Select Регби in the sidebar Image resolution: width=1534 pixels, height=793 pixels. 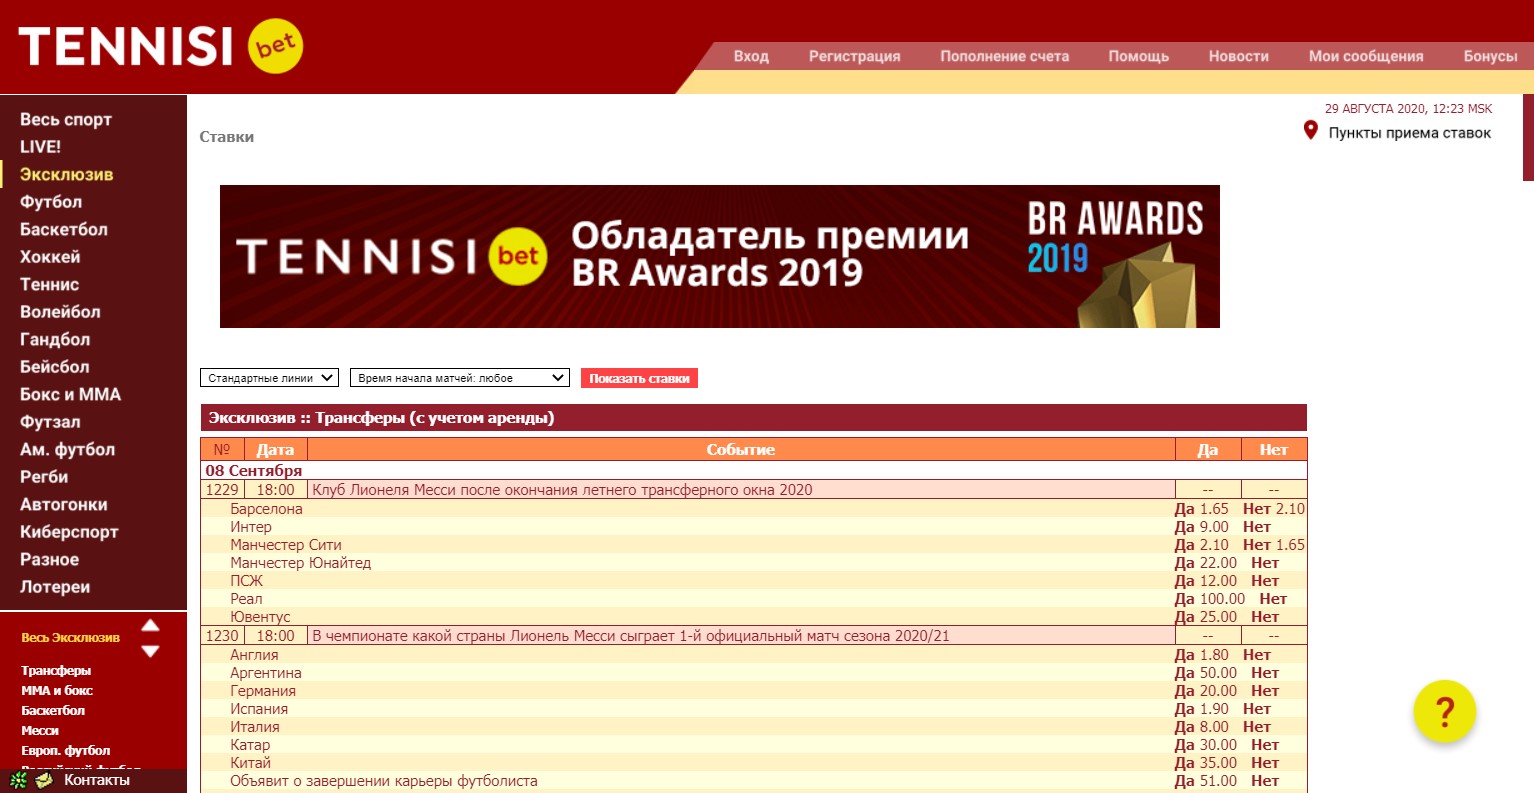tap(44, 477)
